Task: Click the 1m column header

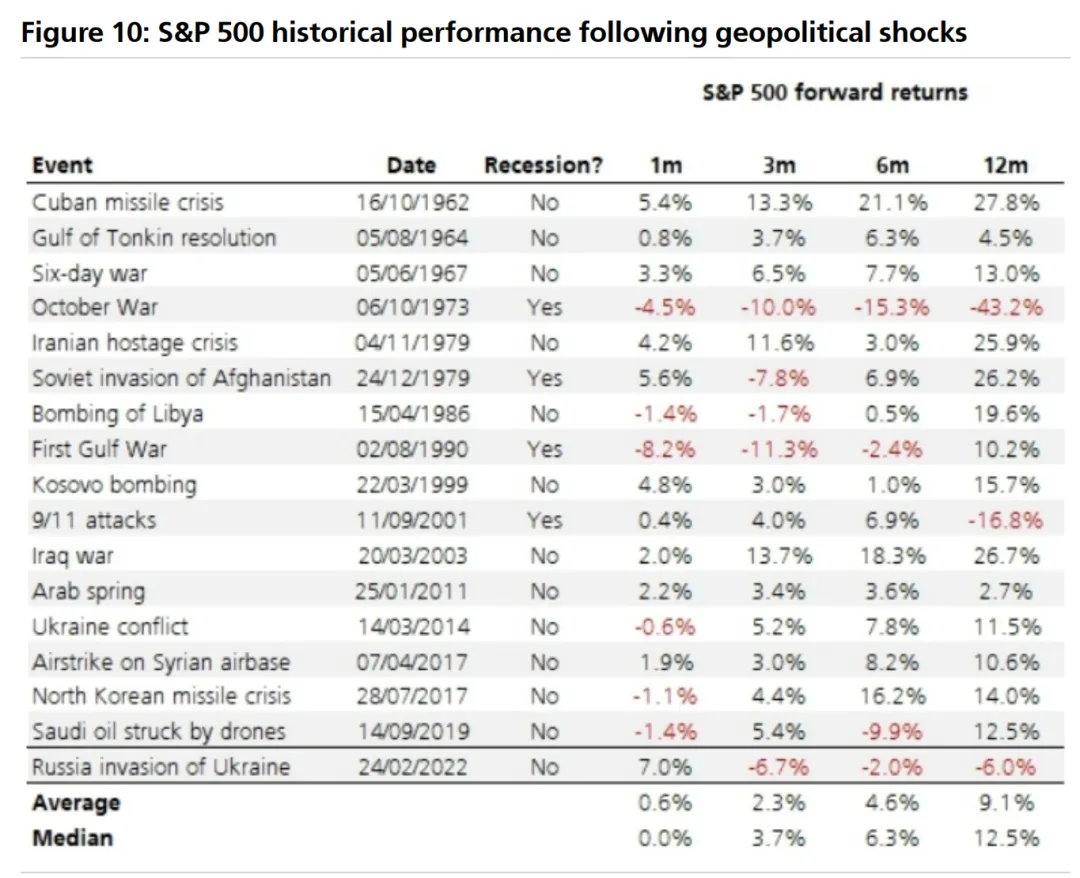Action: 666,166
